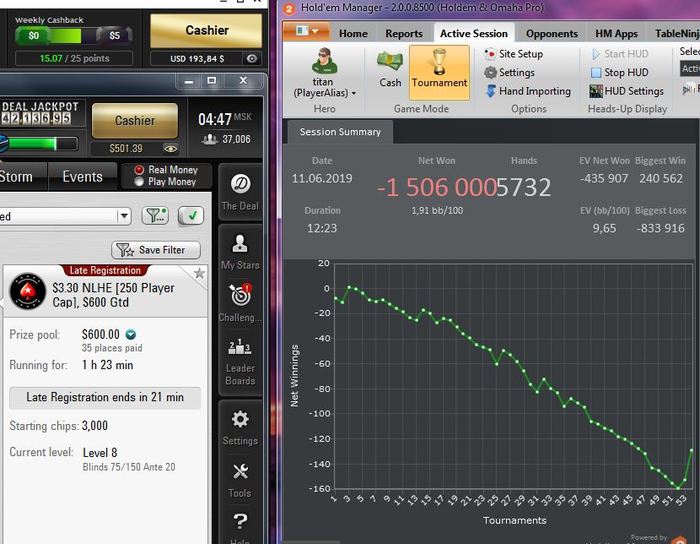The width and height of the screenshot is (700, 544).
Task: Click the PokerStars spade tournament logo
Action: pyautogui.click(x=28, y=291)
